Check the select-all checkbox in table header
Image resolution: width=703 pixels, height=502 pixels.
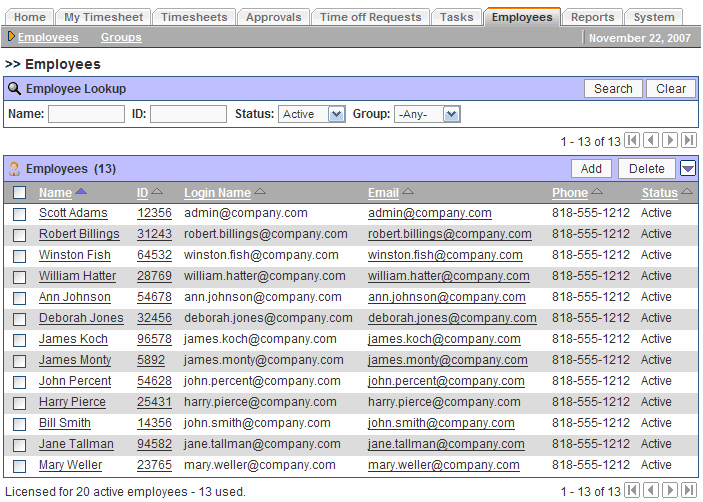[20, 193]
